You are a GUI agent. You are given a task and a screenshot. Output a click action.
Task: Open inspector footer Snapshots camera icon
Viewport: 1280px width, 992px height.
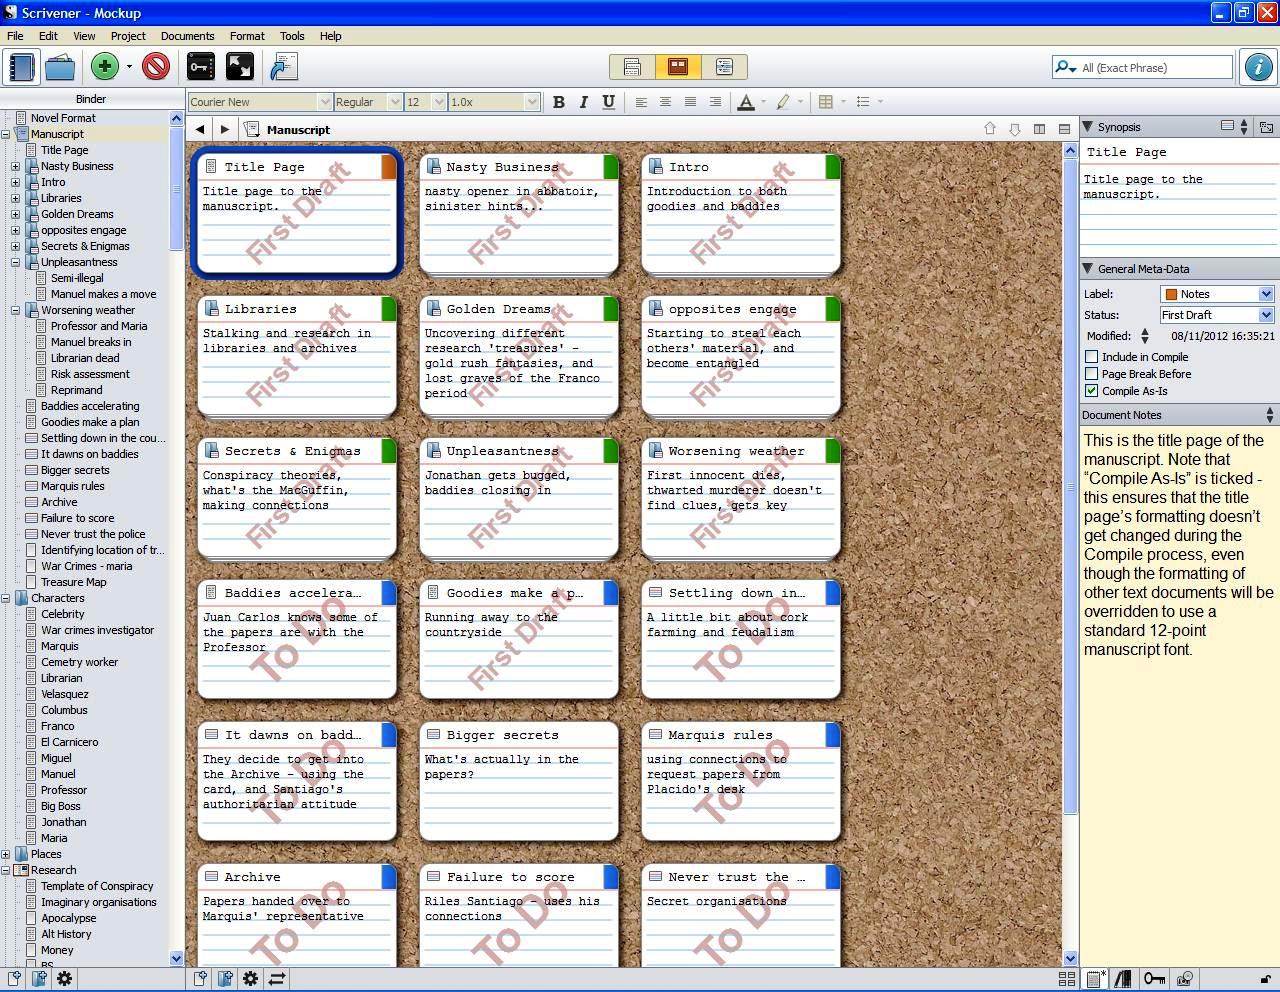coord(1185,979)
